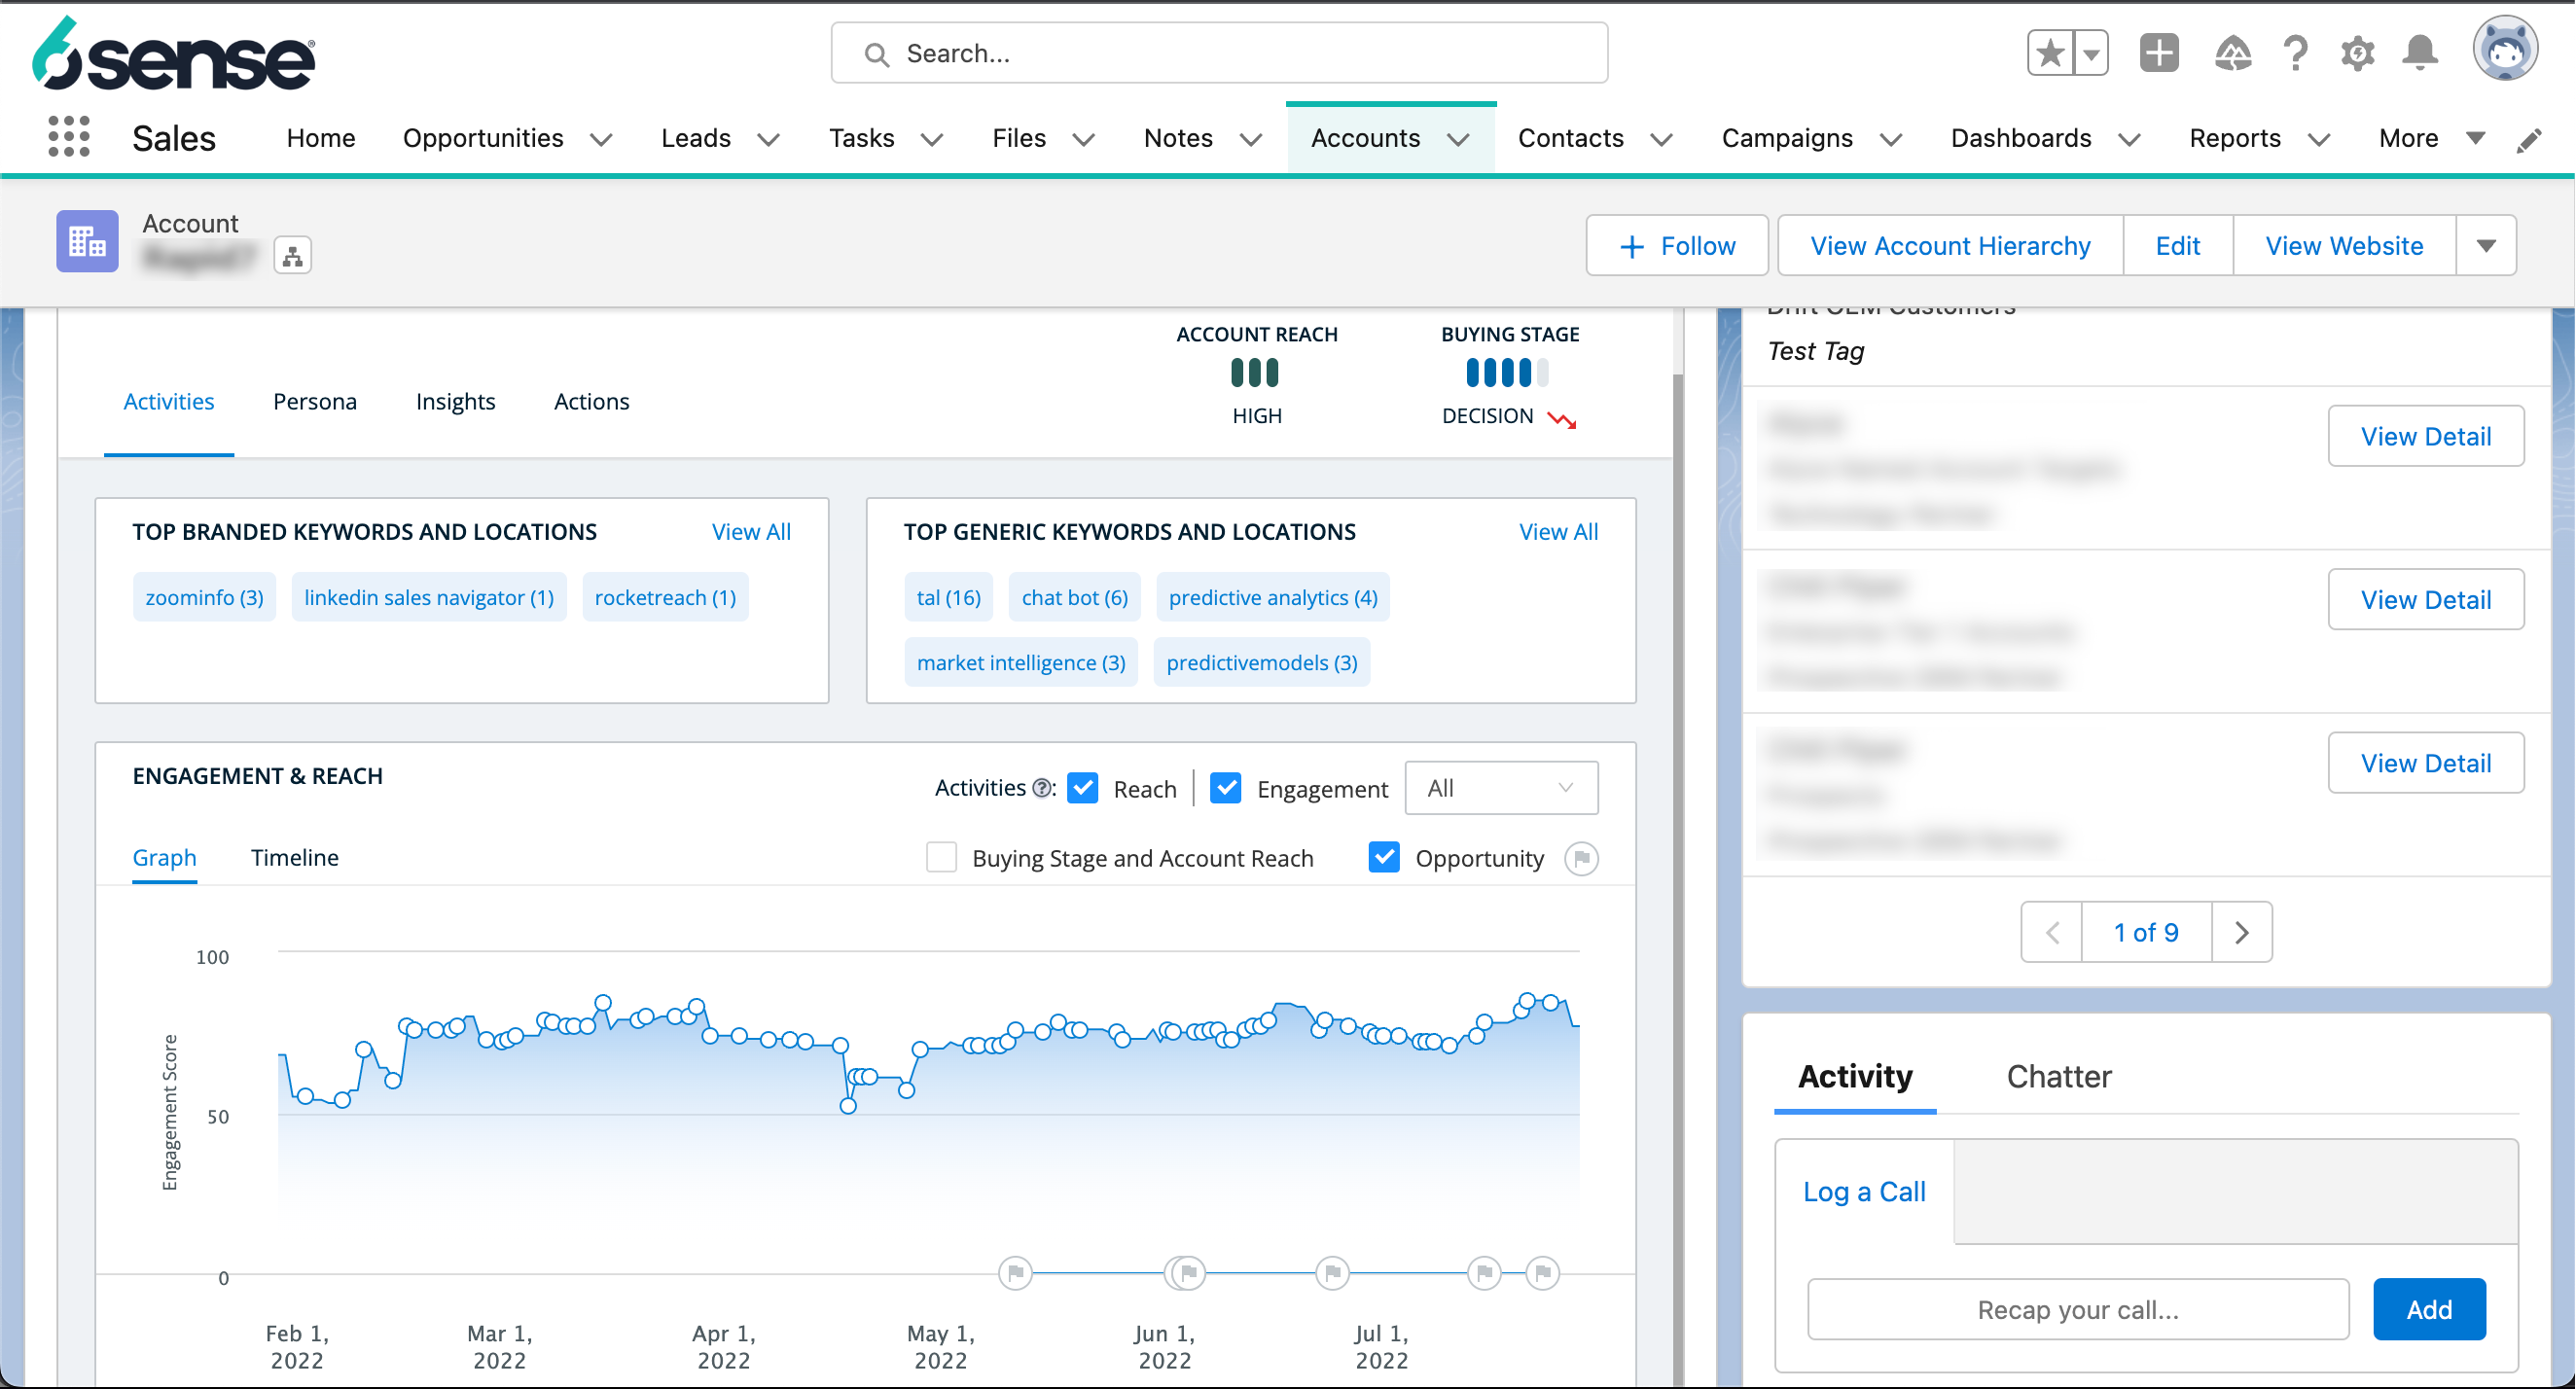Viewport: 2576px width, 1389px height.
Task: Click the notifications bell icon
Action: pyautogui.click(x=2419, y=53)
